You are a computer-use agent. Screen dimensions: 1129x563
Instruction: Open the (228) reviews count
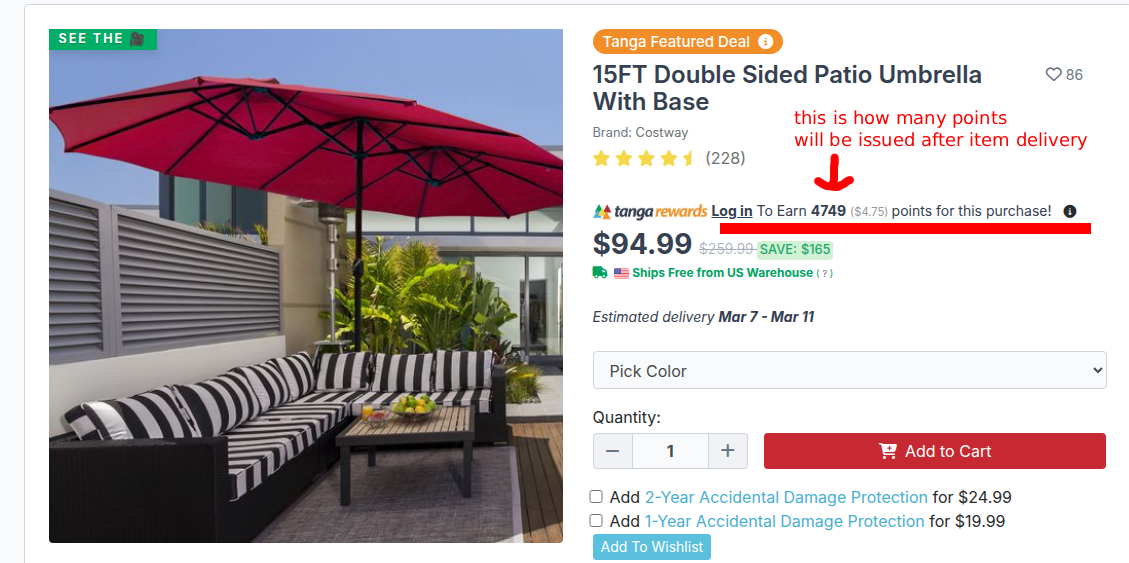click(x=725, y=158)
